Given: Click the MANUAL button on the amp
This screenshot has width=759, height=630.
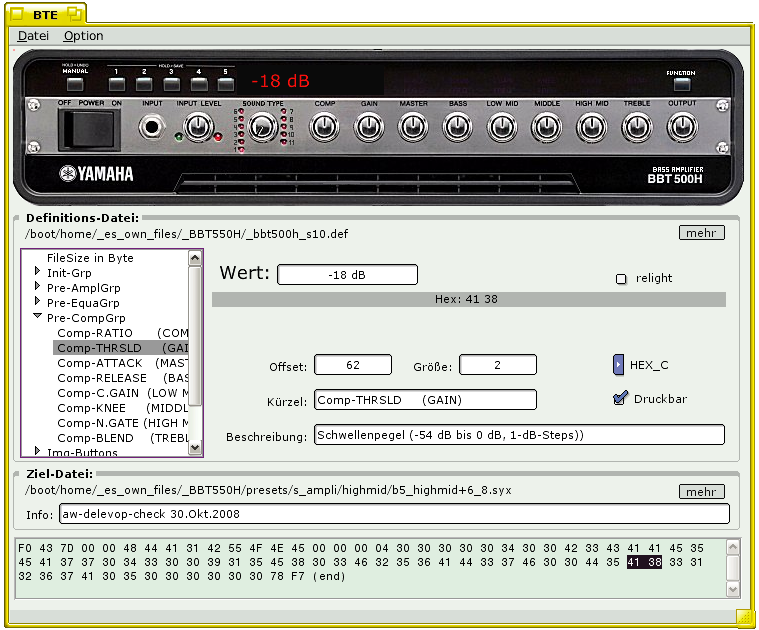Looking at the screenshot, I should [75, 85].
